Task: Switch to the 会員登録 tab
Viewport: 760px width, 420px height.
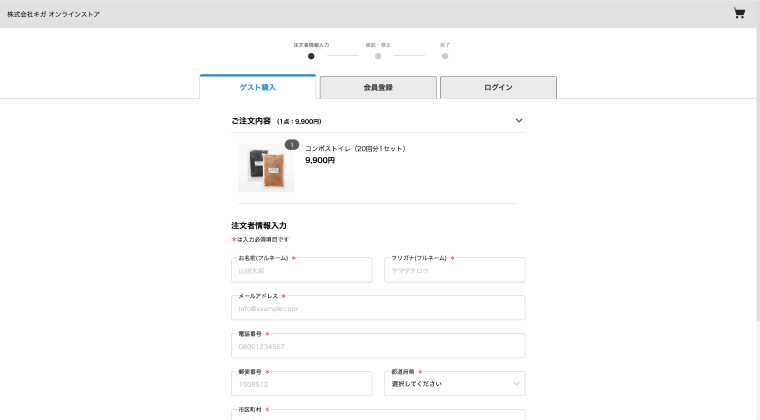Action: click(x=378, y=87)
